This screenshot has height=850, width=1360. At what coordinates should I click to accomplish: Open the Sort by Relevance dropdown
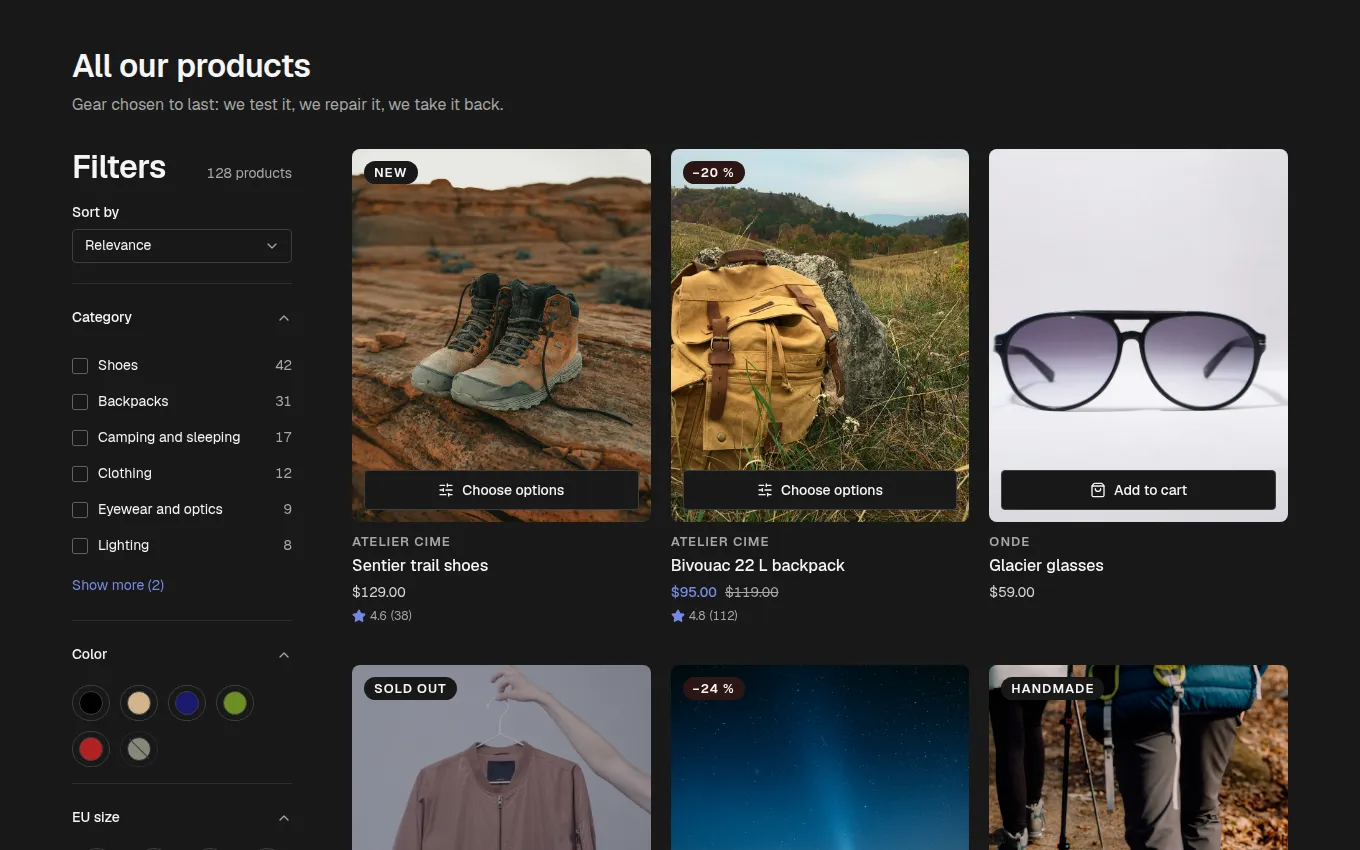[x=182, y=246]
